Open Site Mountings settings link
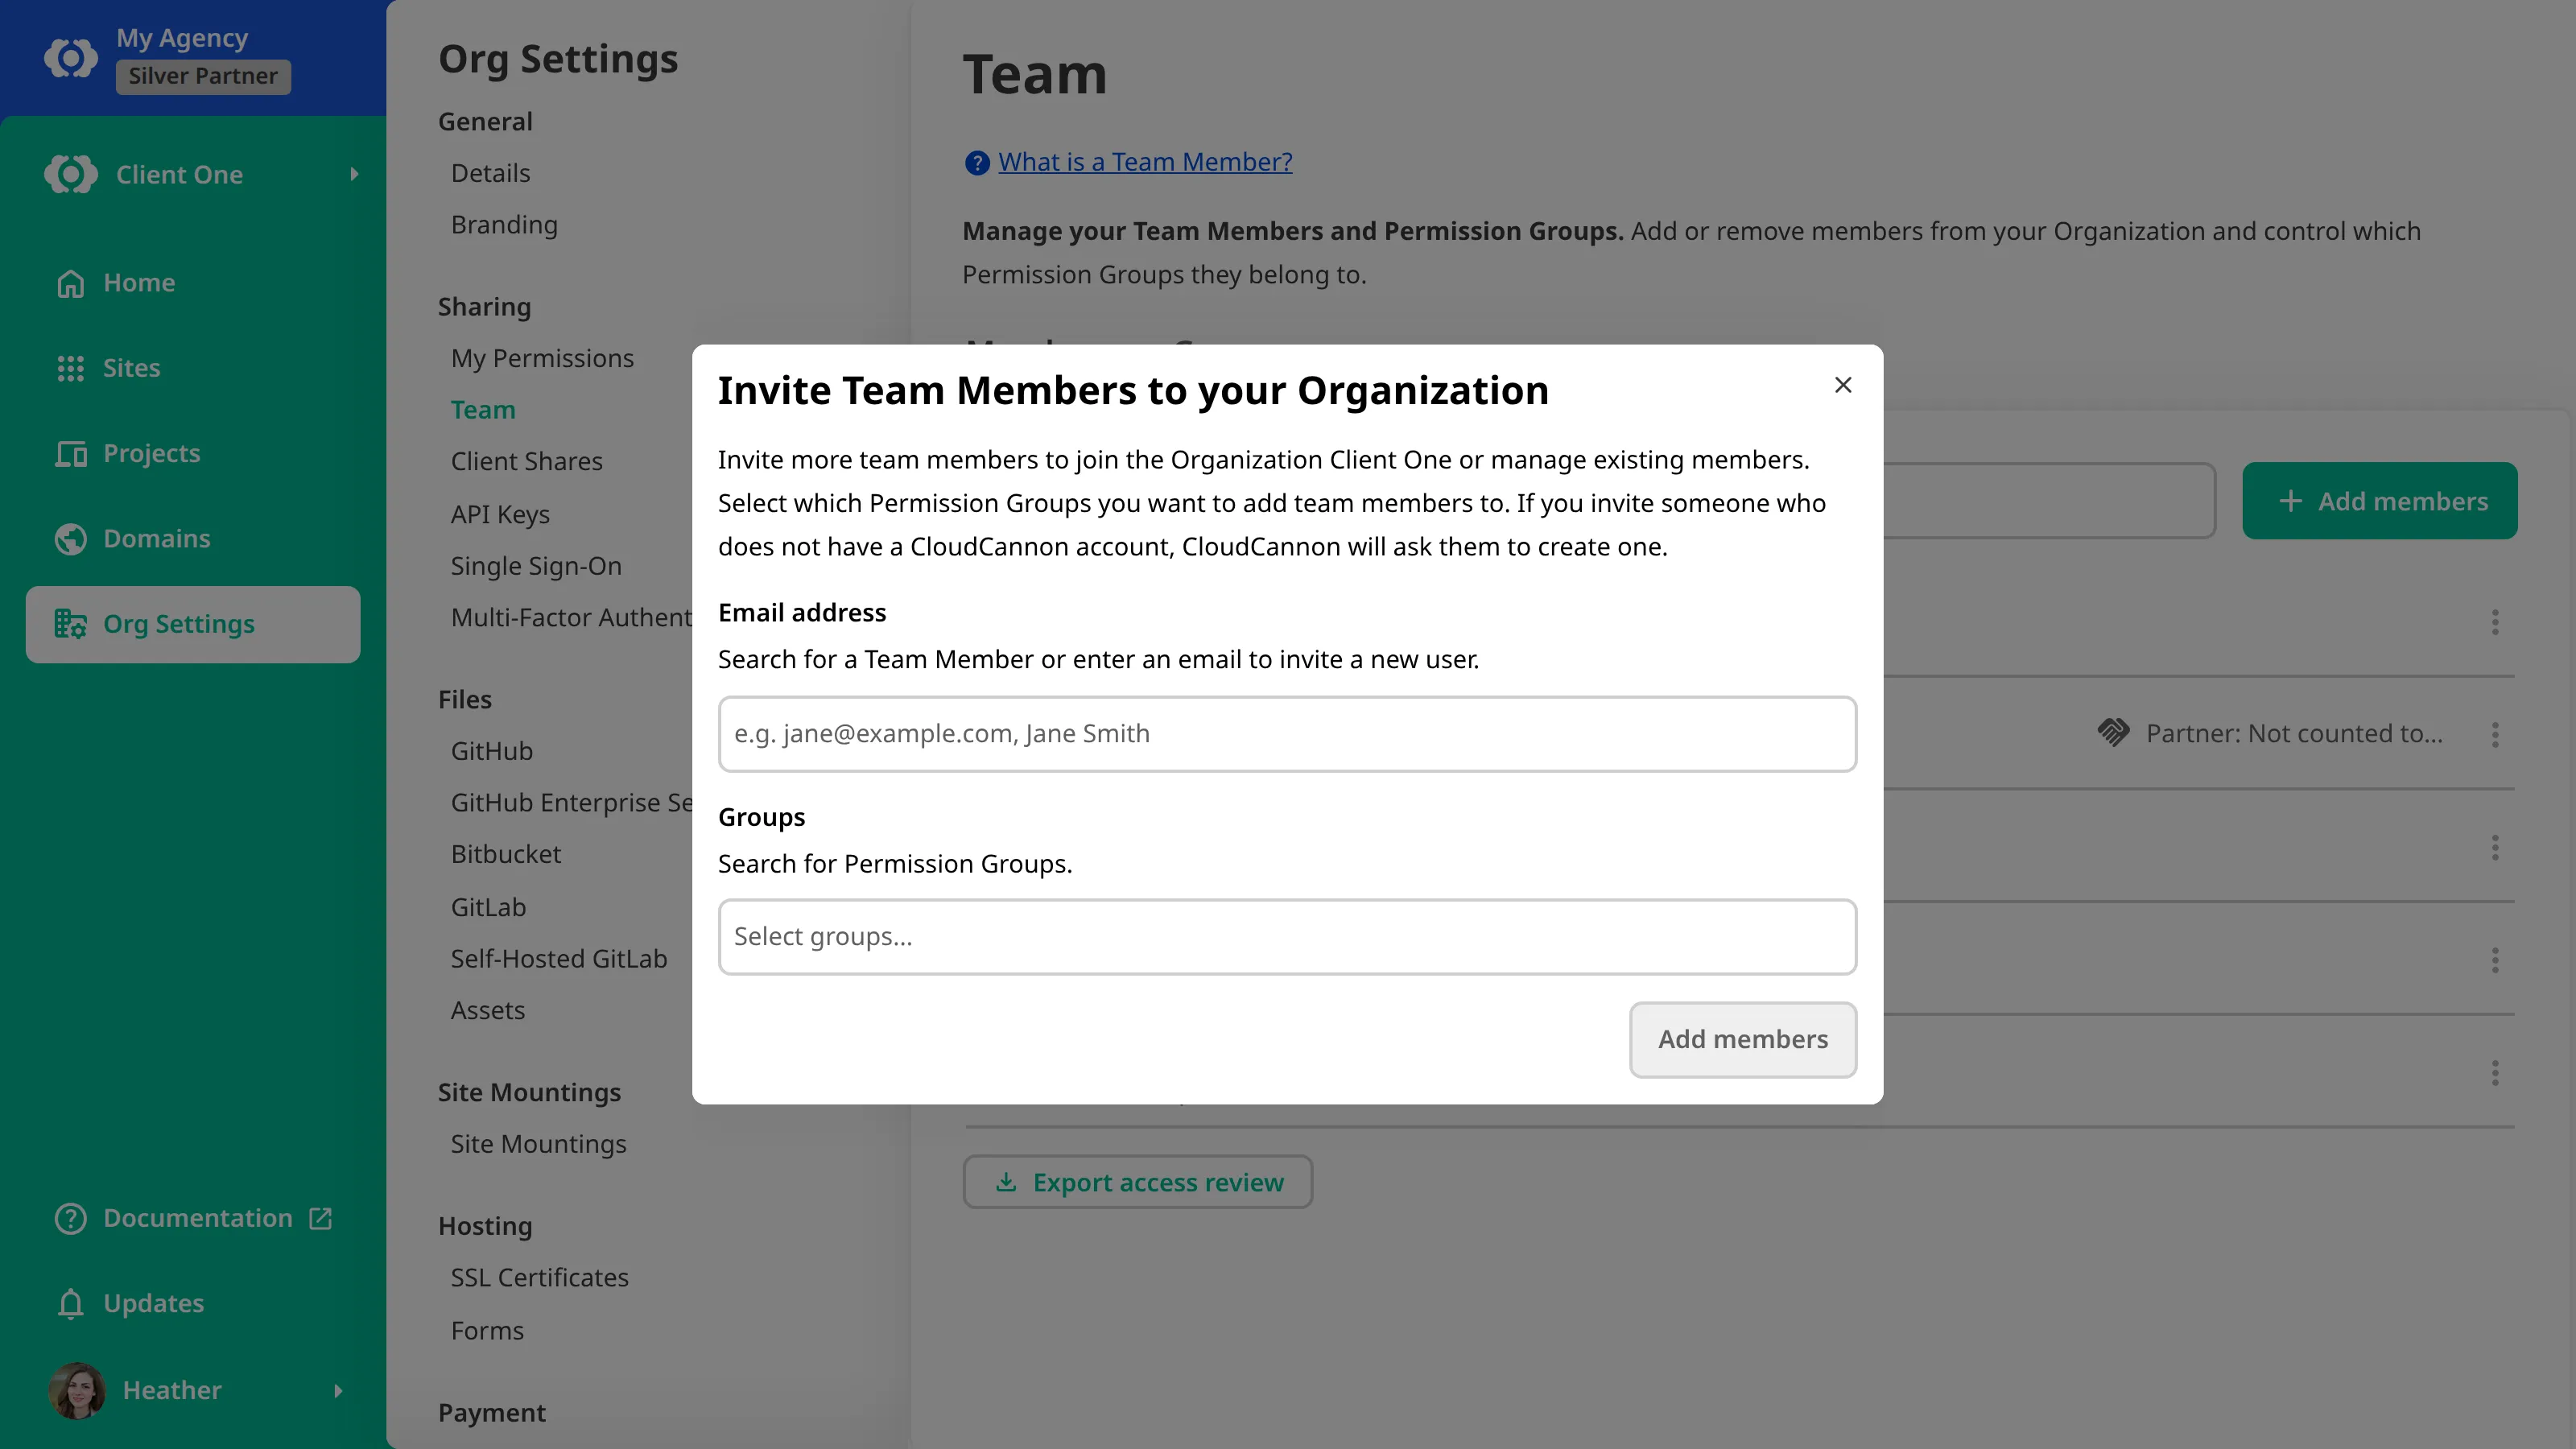 coord(538,1144)
